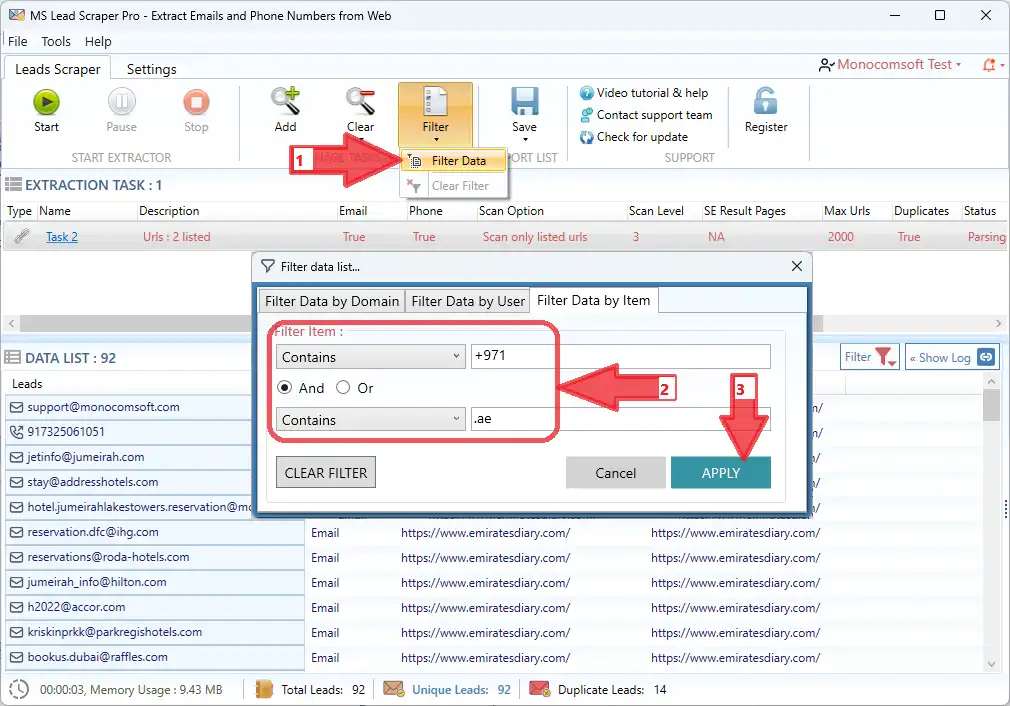Click the Clear tasks magnifier icon
Screen dimensions: 1010x706
[x=360, y=100]
